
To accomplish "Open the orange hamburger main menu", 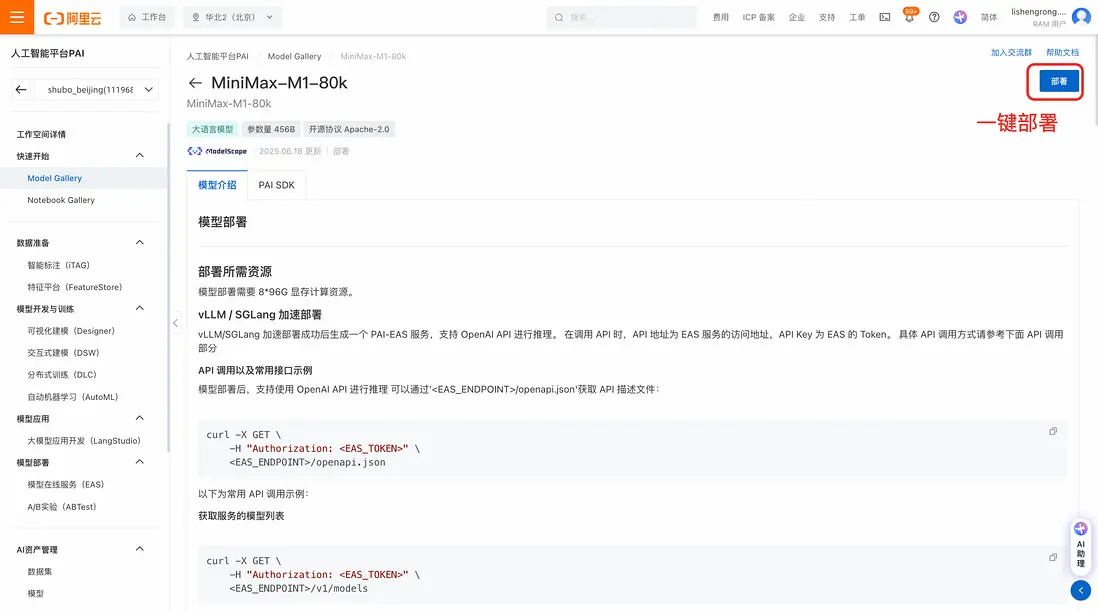I will [17, 17].
